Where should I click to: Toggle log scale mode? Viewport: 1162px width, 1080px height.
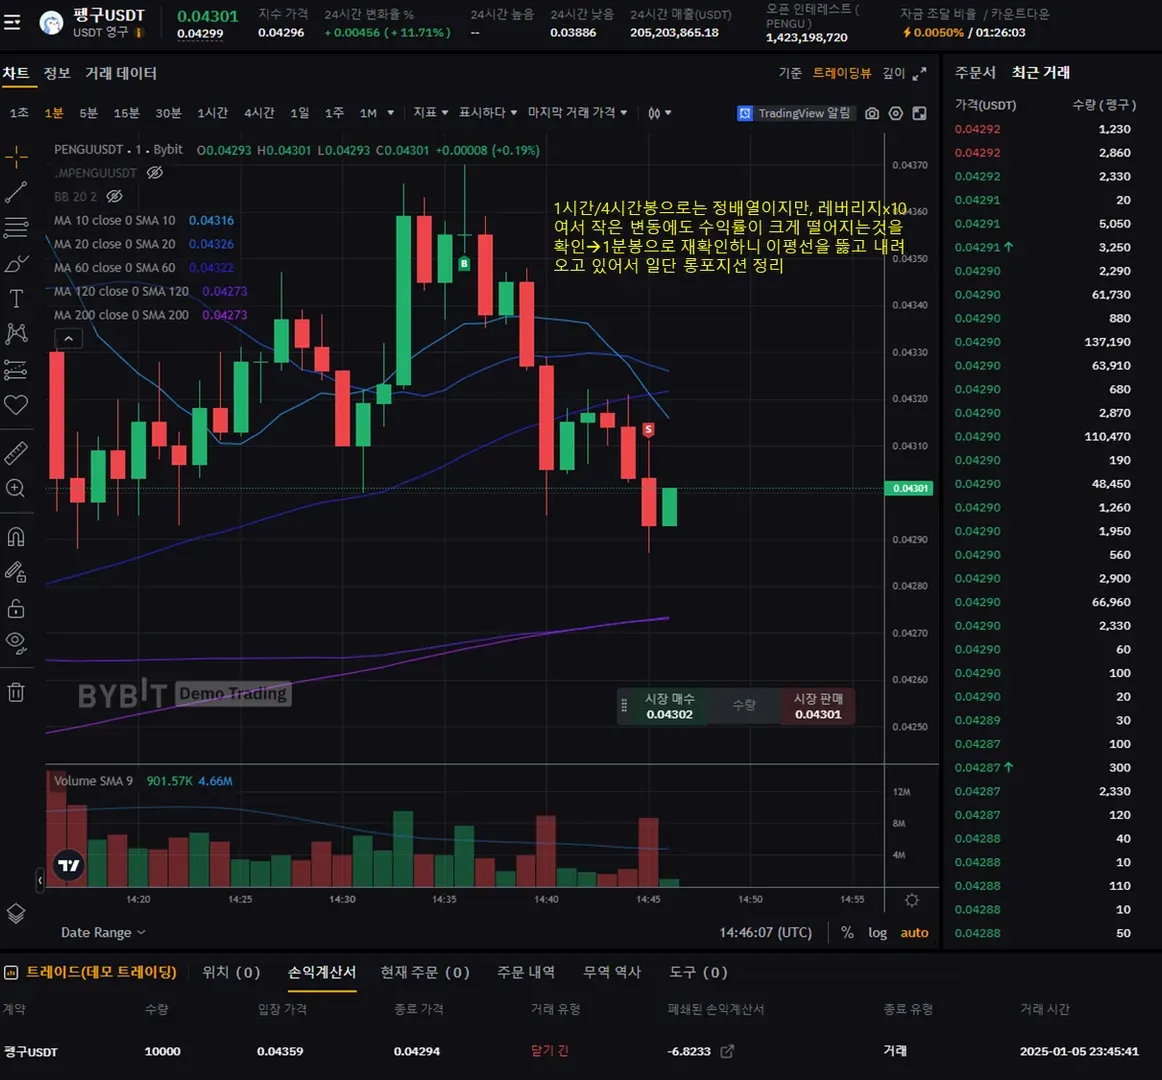click(877, 932)
